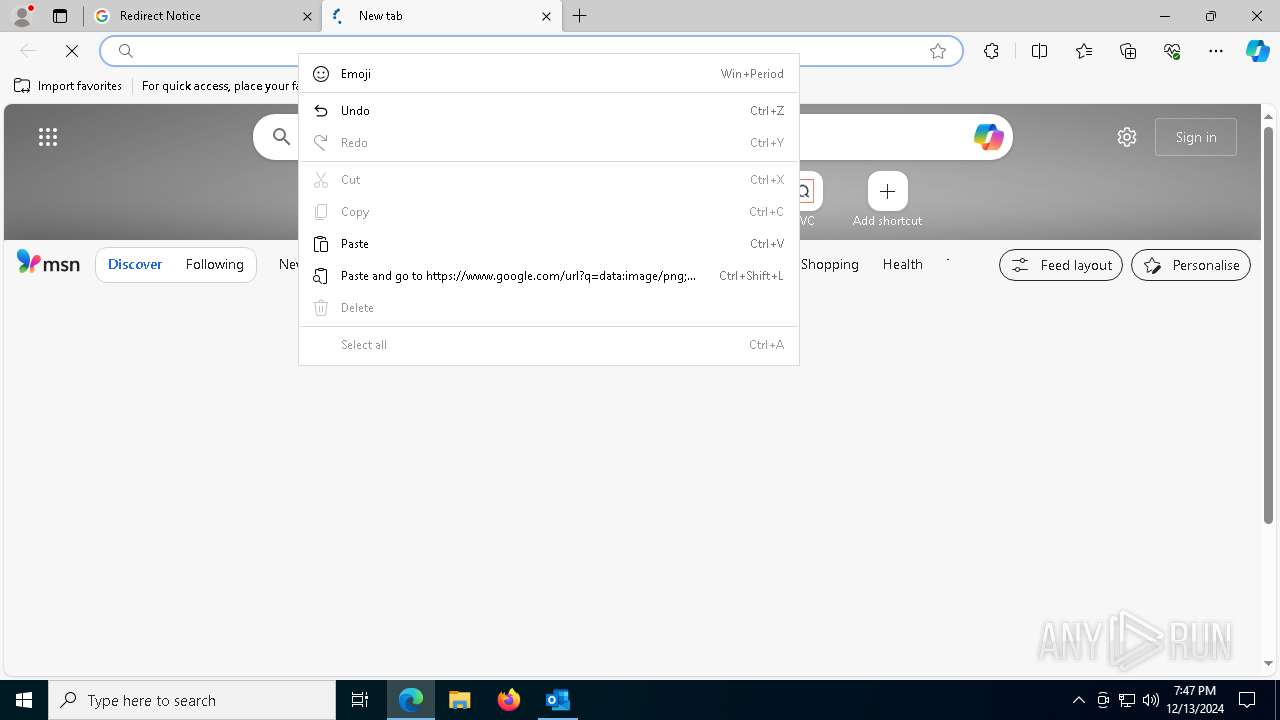Image resolution: width=1280 pixels, height=720 pixels.
Task: Choose Emoji from the context menu
Action: 549,74
